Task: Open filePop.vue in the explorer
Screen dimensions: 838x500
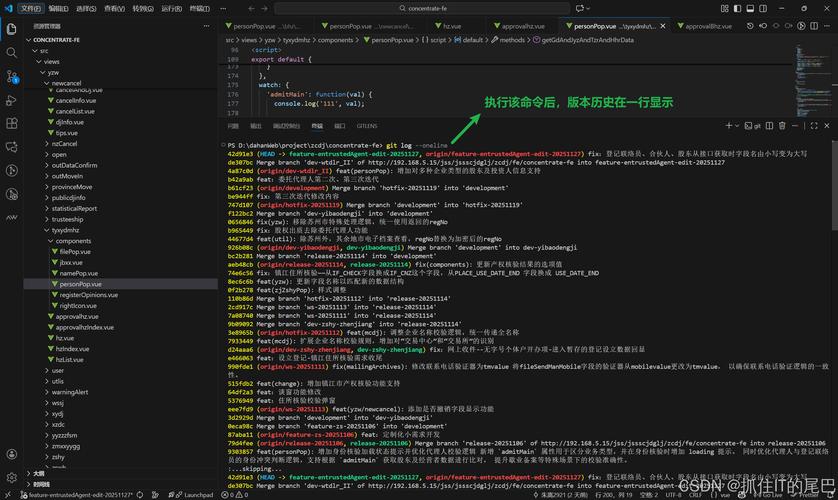Action: [x=75, y=252]
